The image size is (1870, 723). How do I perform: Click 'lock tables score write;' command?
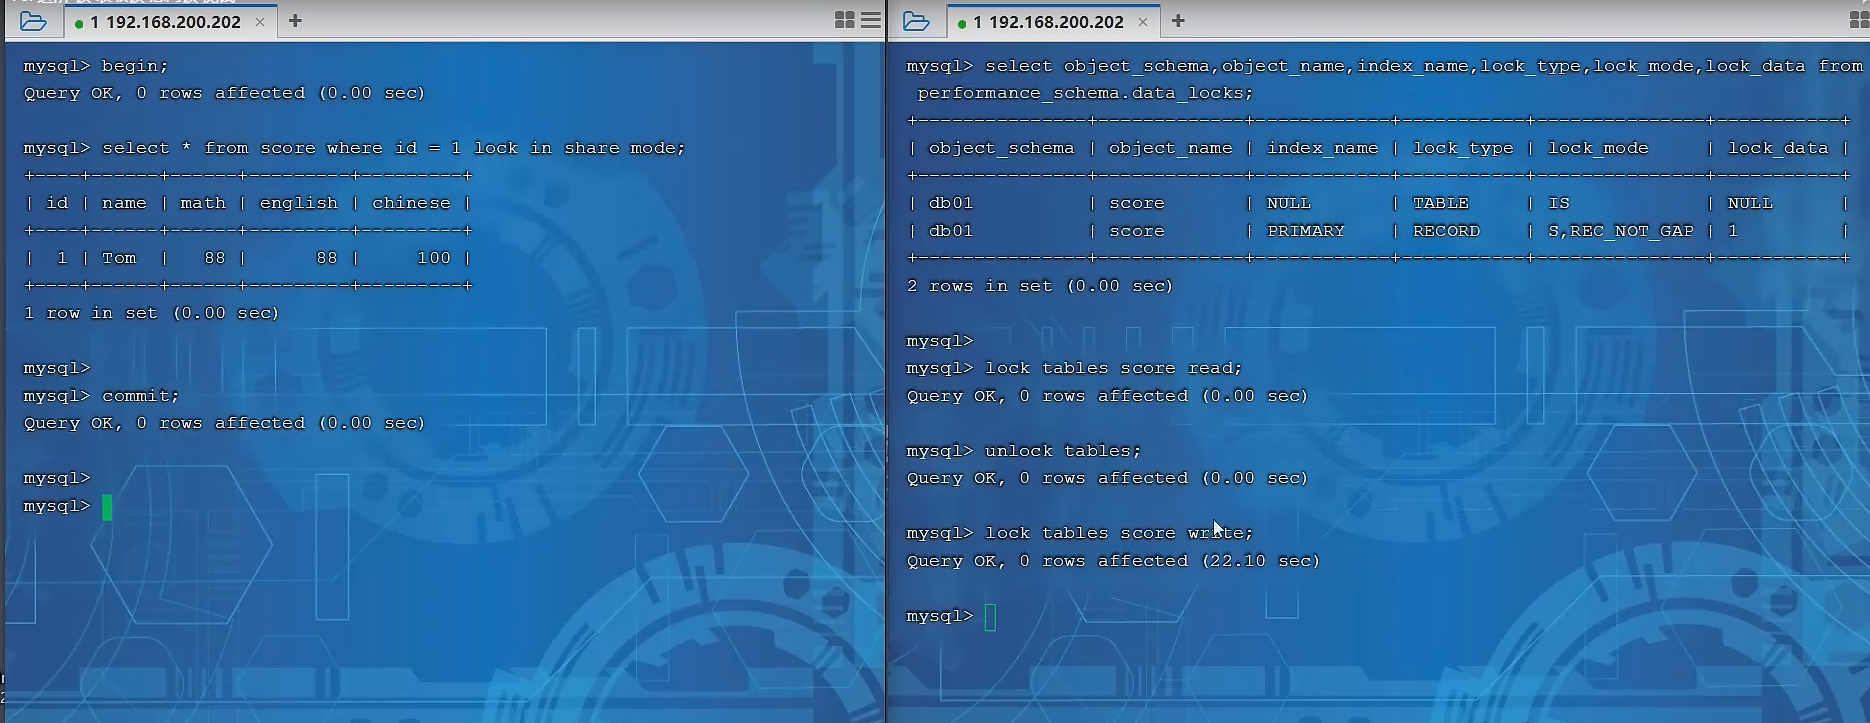[x=1119, y=533]
